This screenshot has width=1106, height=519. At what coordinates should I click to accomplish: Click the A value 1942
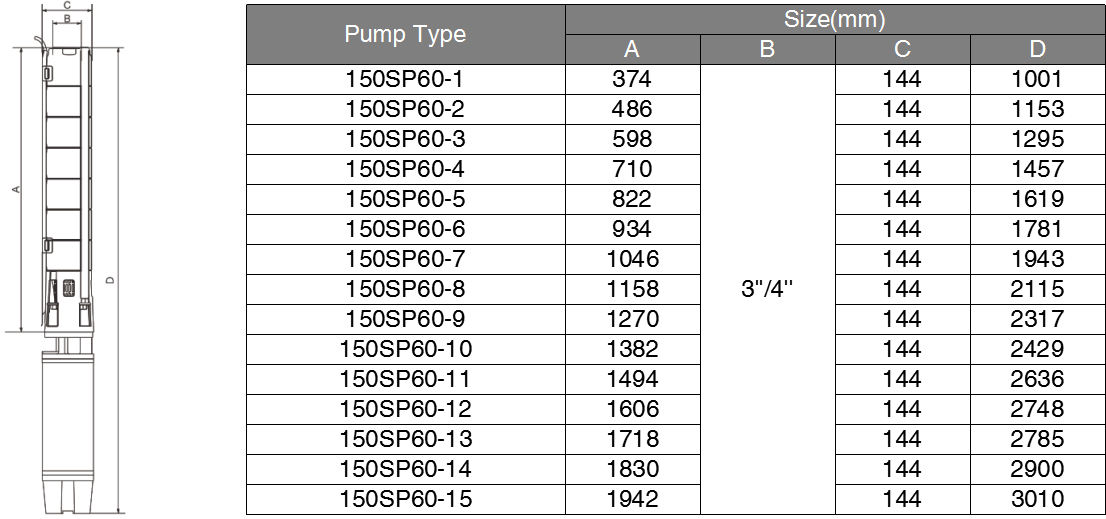click(632, 499)
